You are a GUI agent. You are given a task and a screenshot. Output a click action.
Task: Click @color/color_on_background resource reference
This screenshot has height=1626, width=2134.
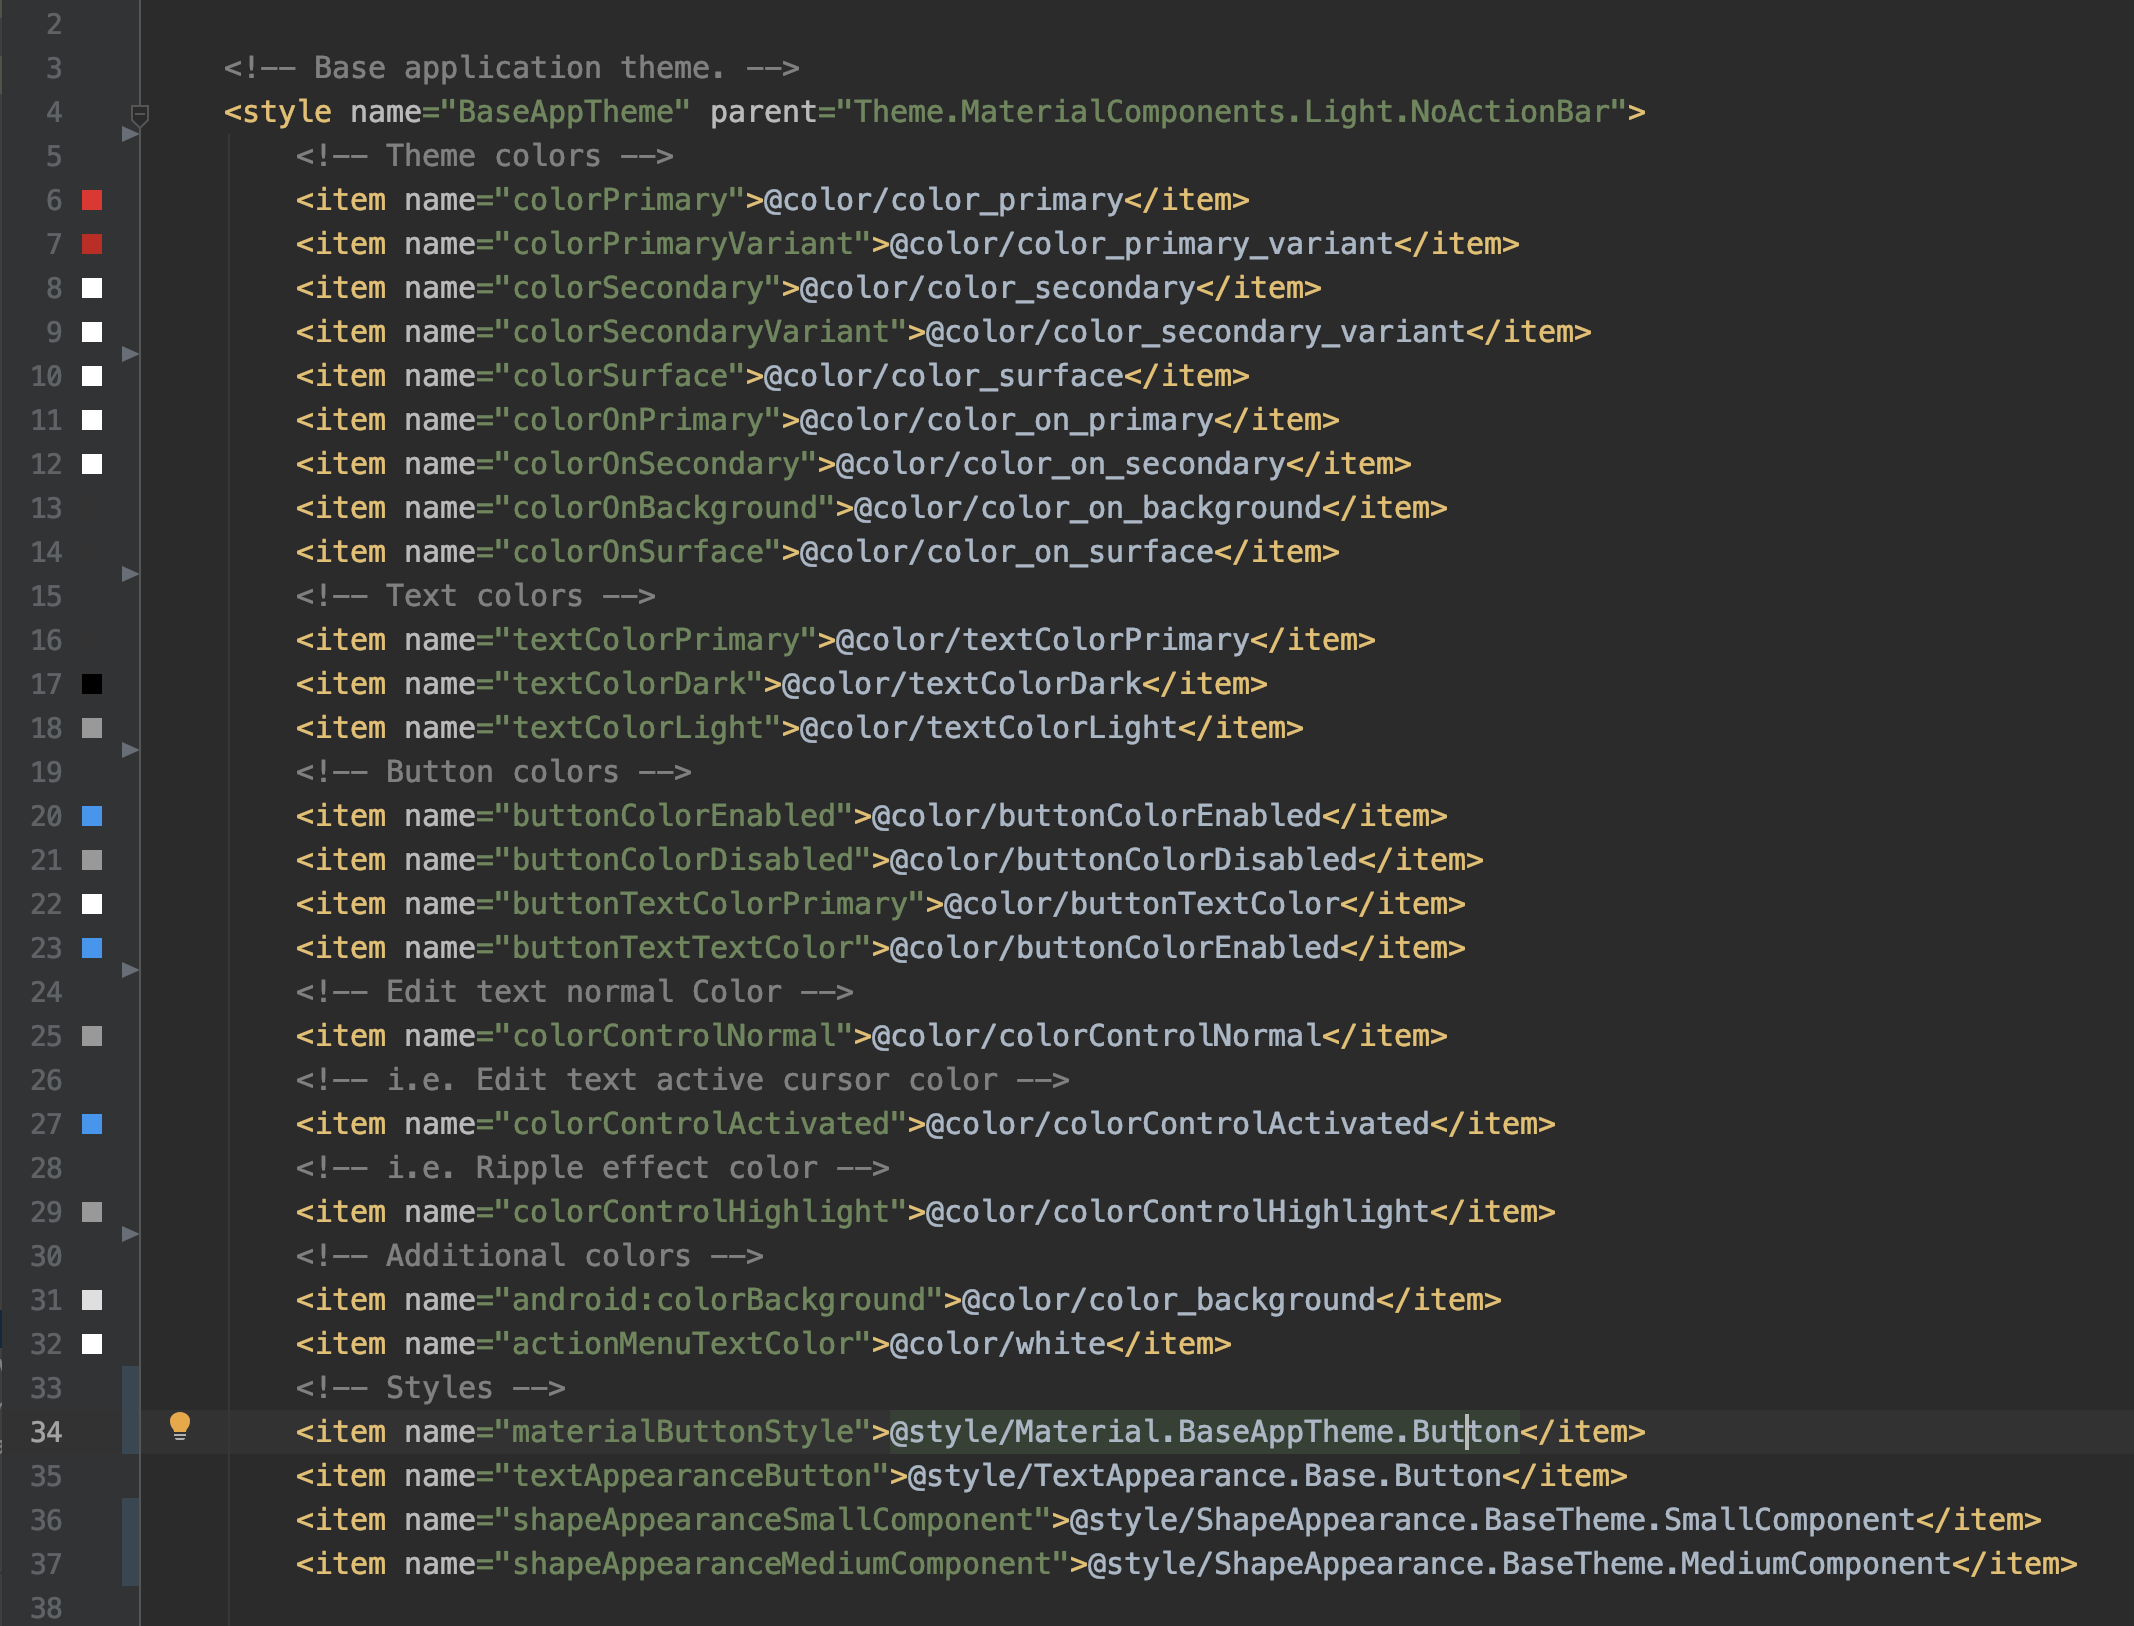tap(1087, 508)
